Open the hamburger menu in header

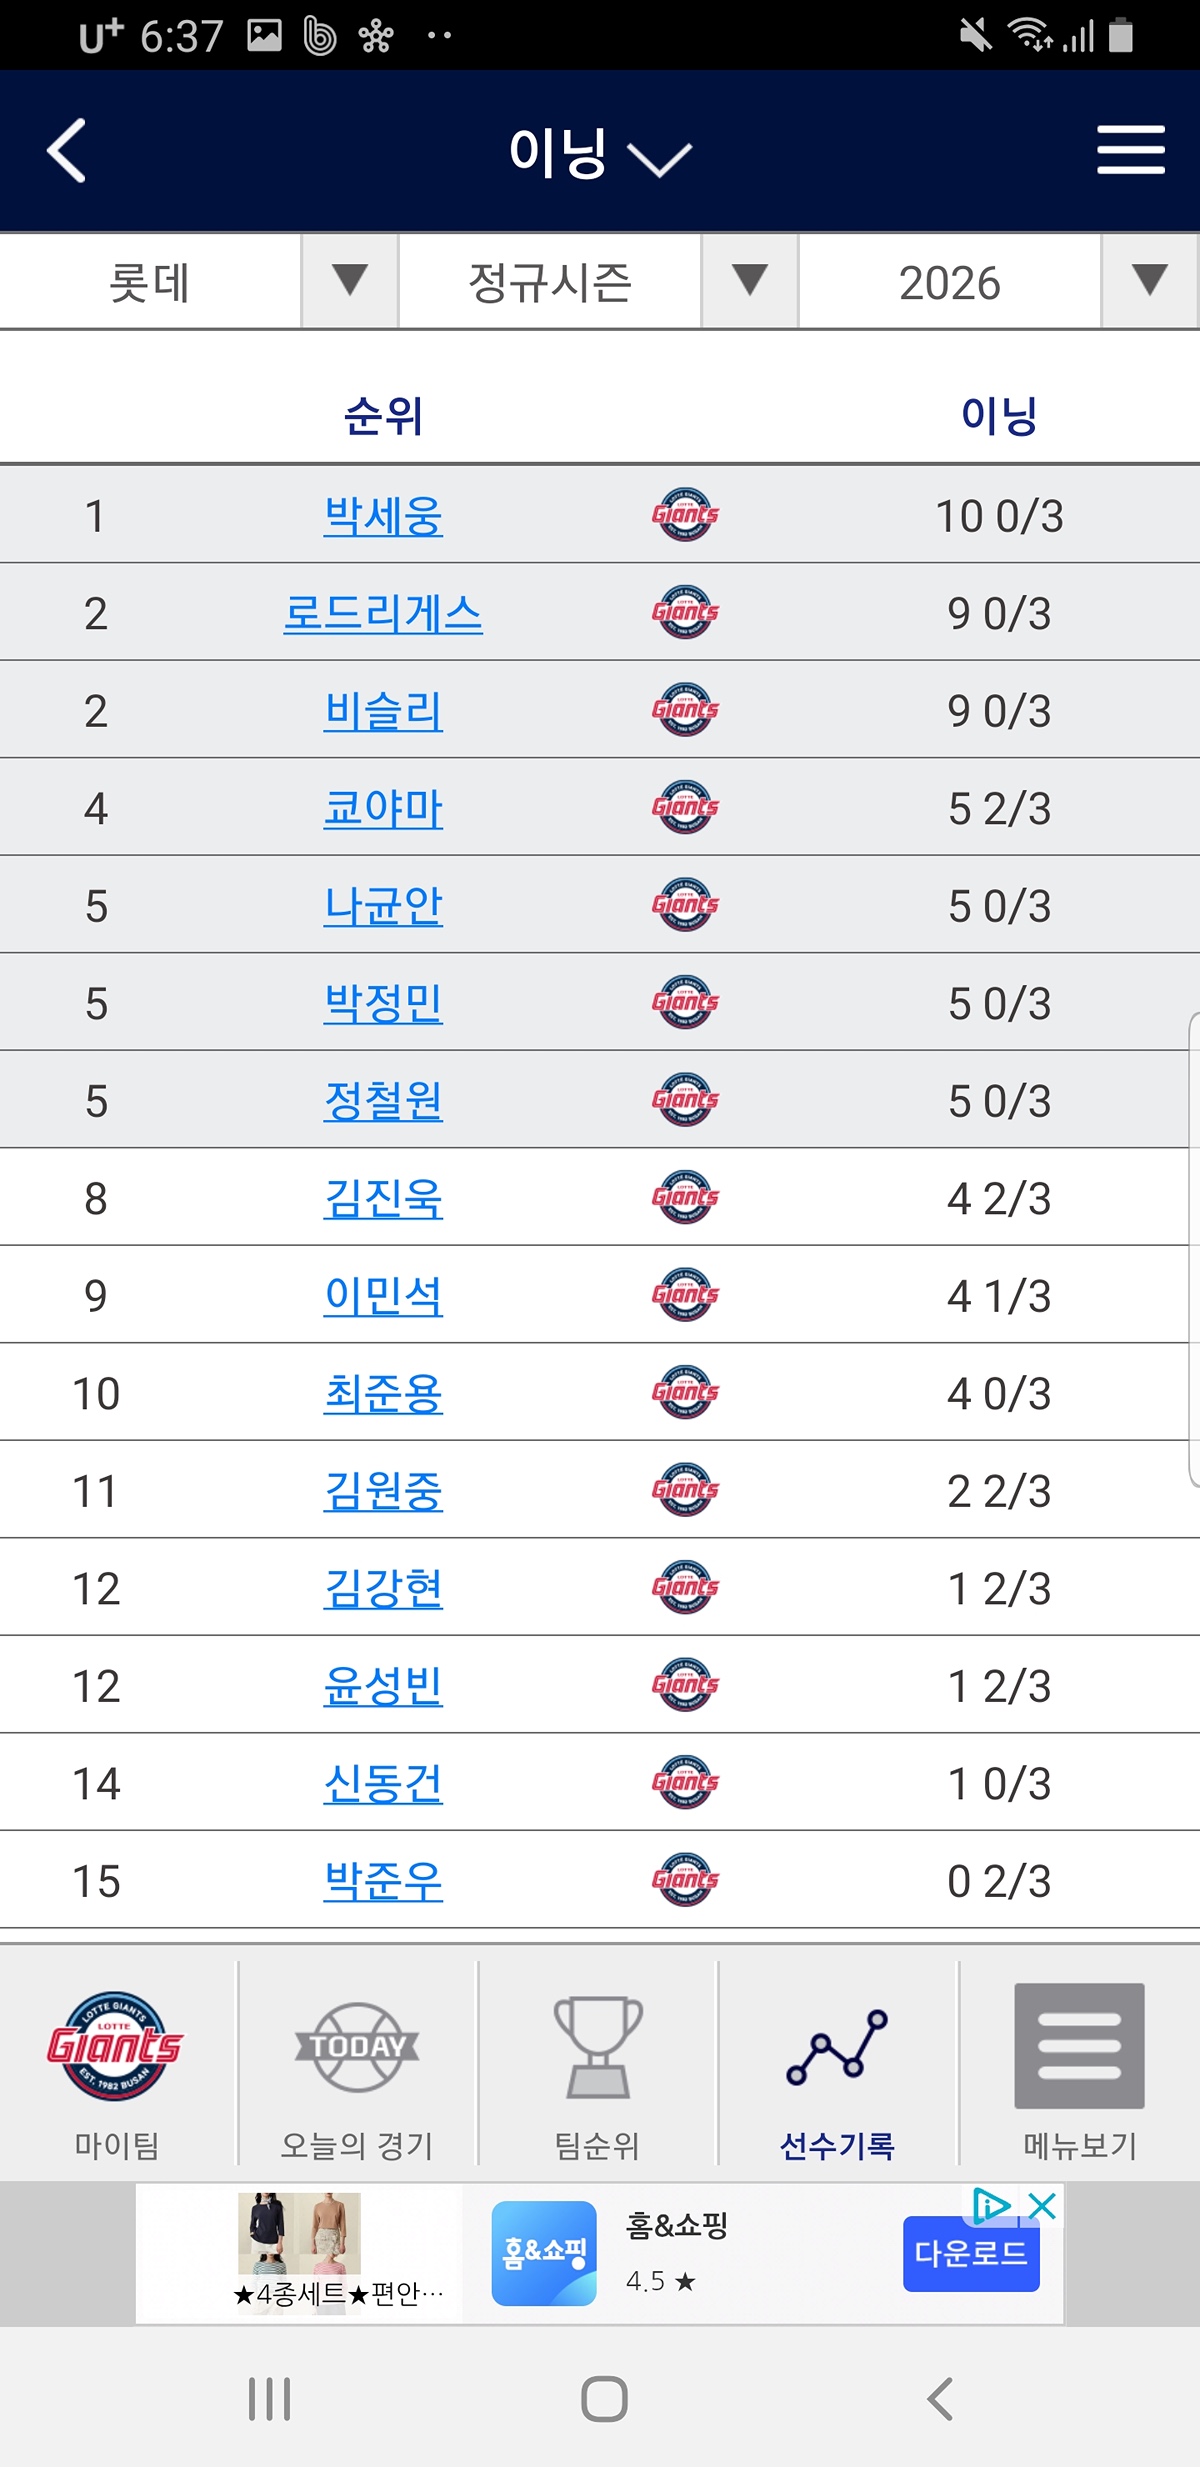tap(1131, 150)
